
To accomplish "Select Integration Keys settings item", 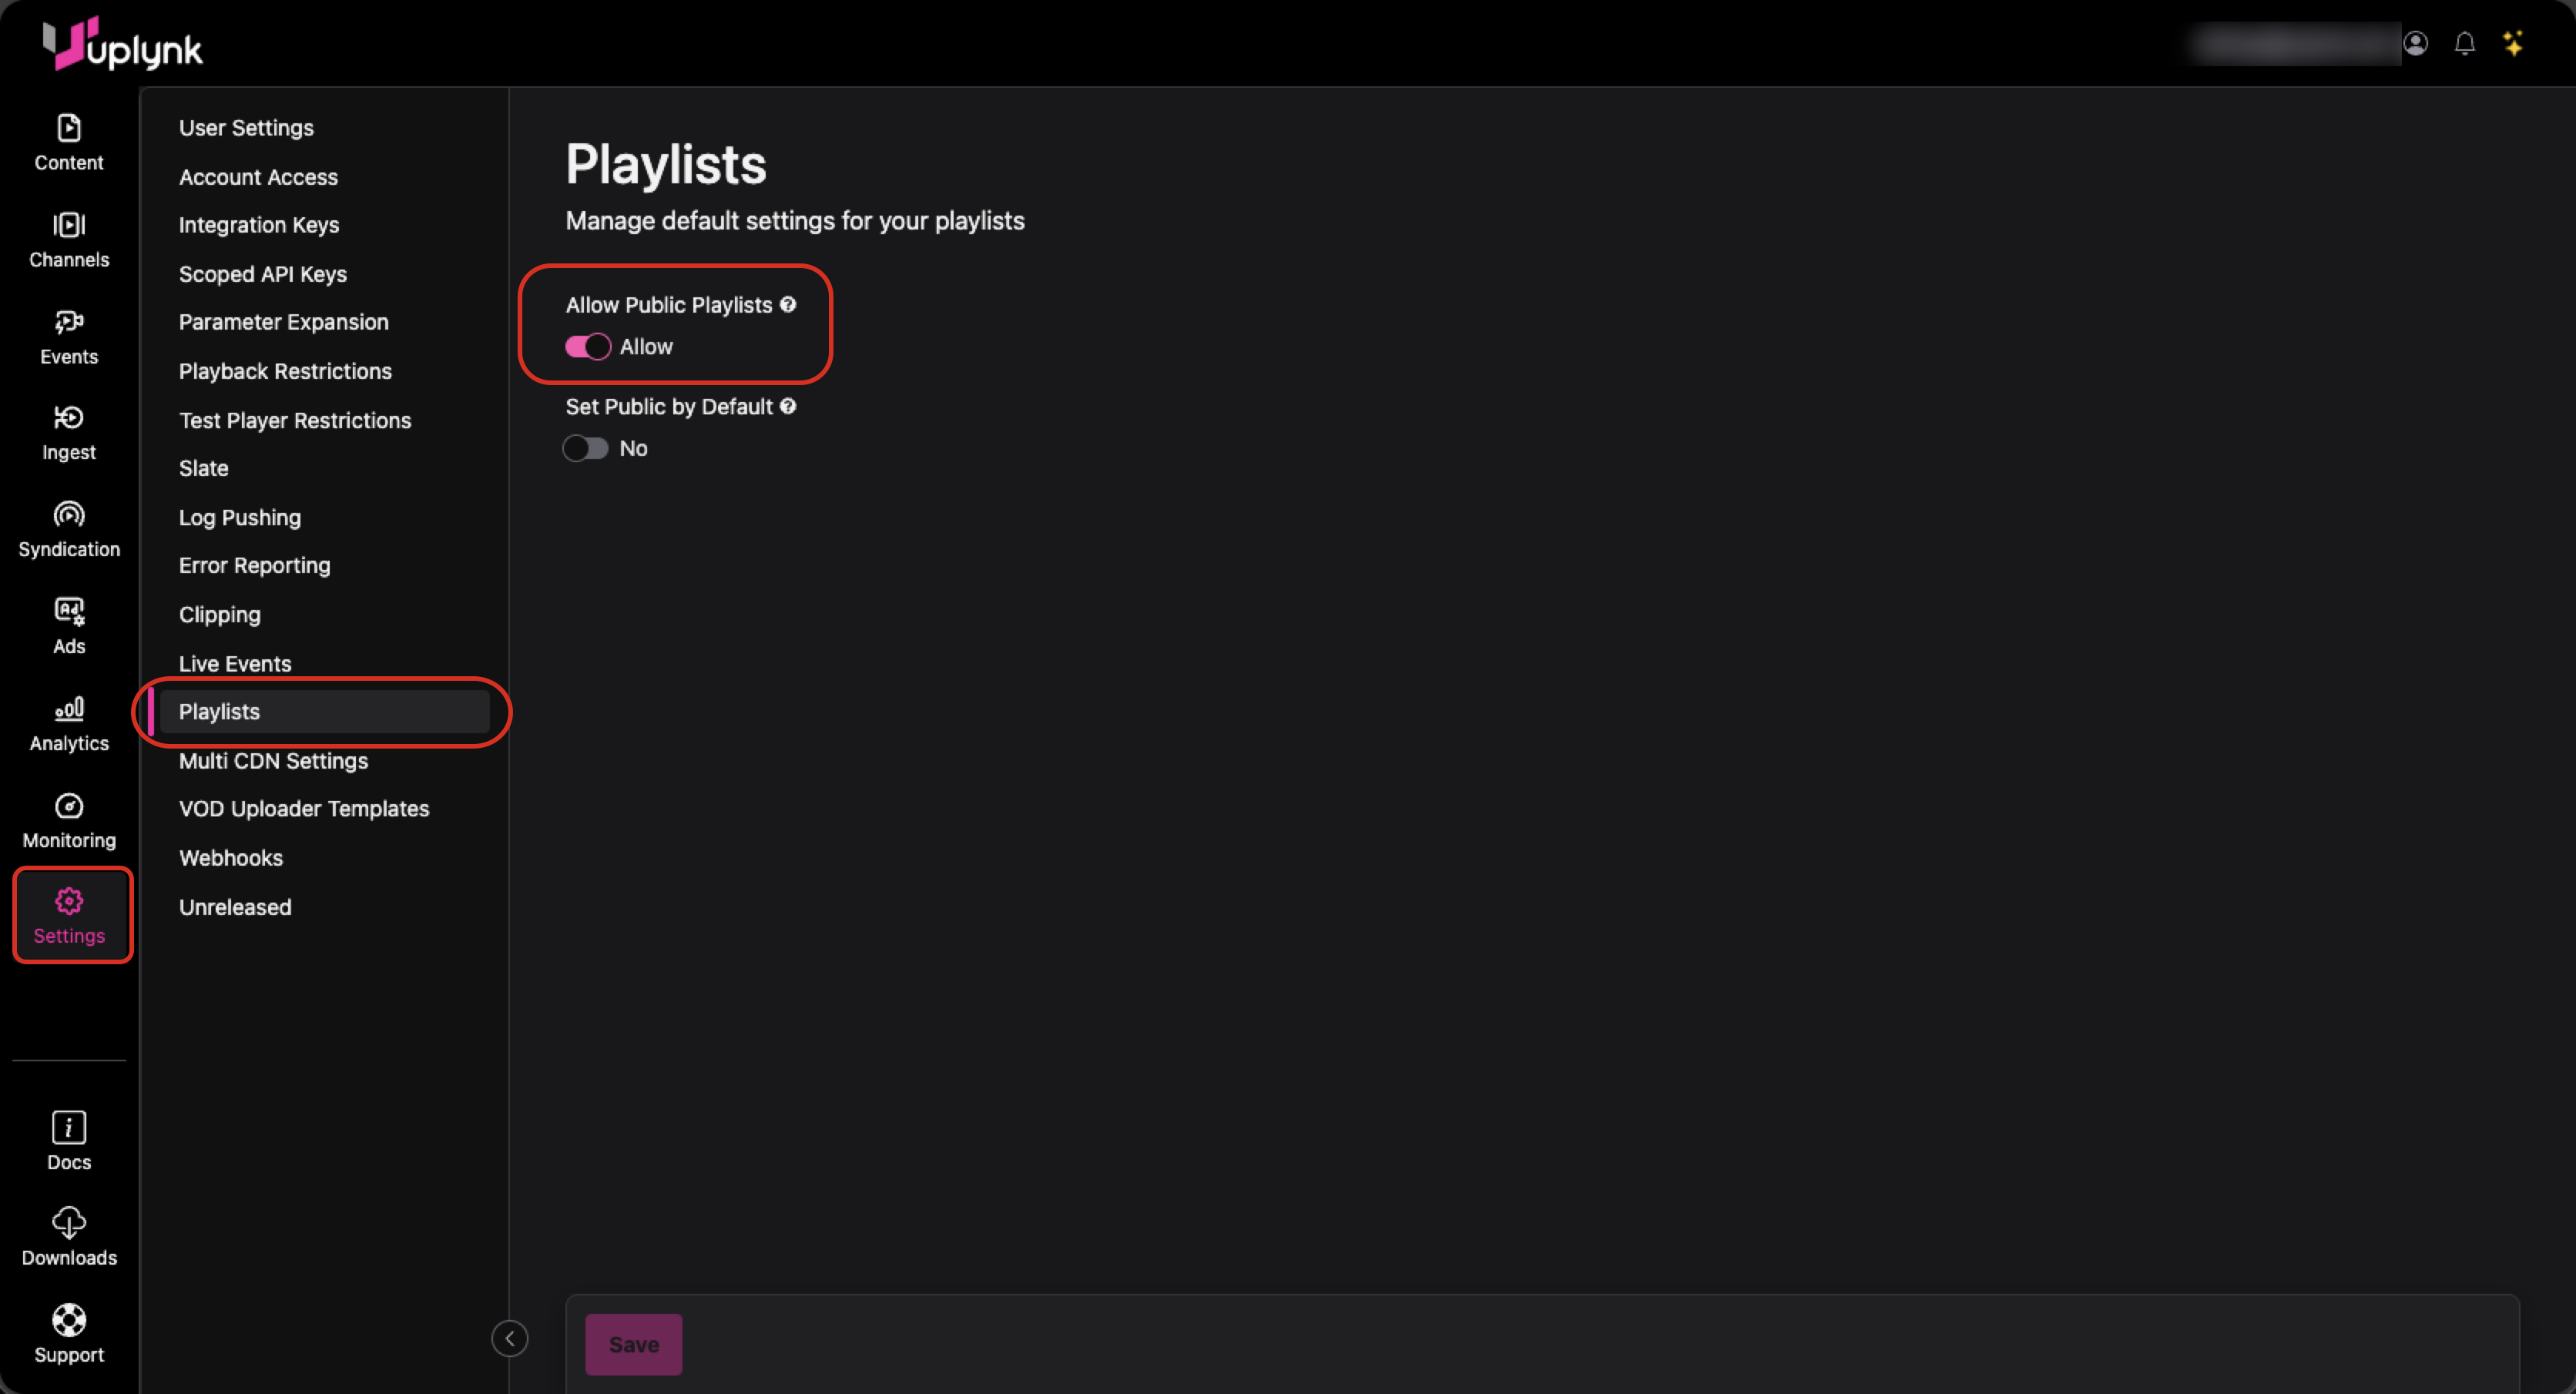I will 258,225.
